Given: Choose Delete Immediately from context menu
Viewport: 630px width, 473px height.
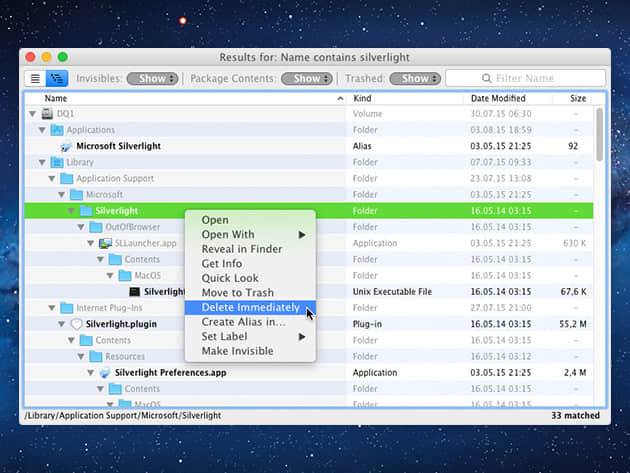Looking at the screenshot, I should coord(250,307).
